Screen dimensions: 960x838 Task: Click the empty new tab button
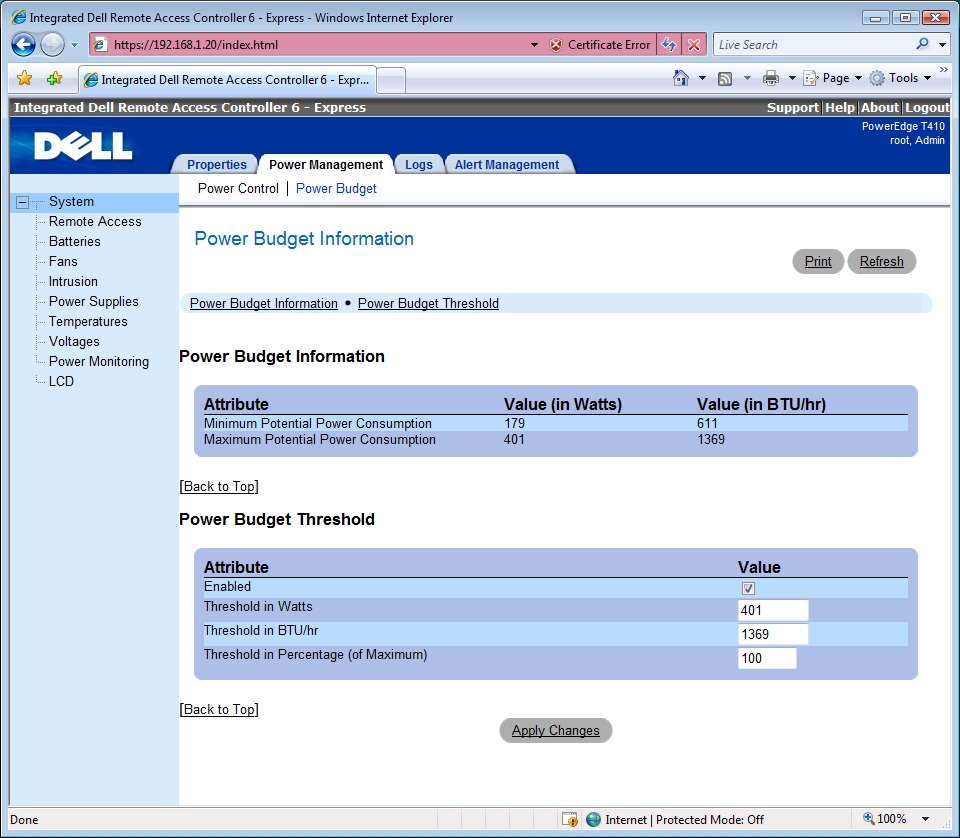click(391, 80)
